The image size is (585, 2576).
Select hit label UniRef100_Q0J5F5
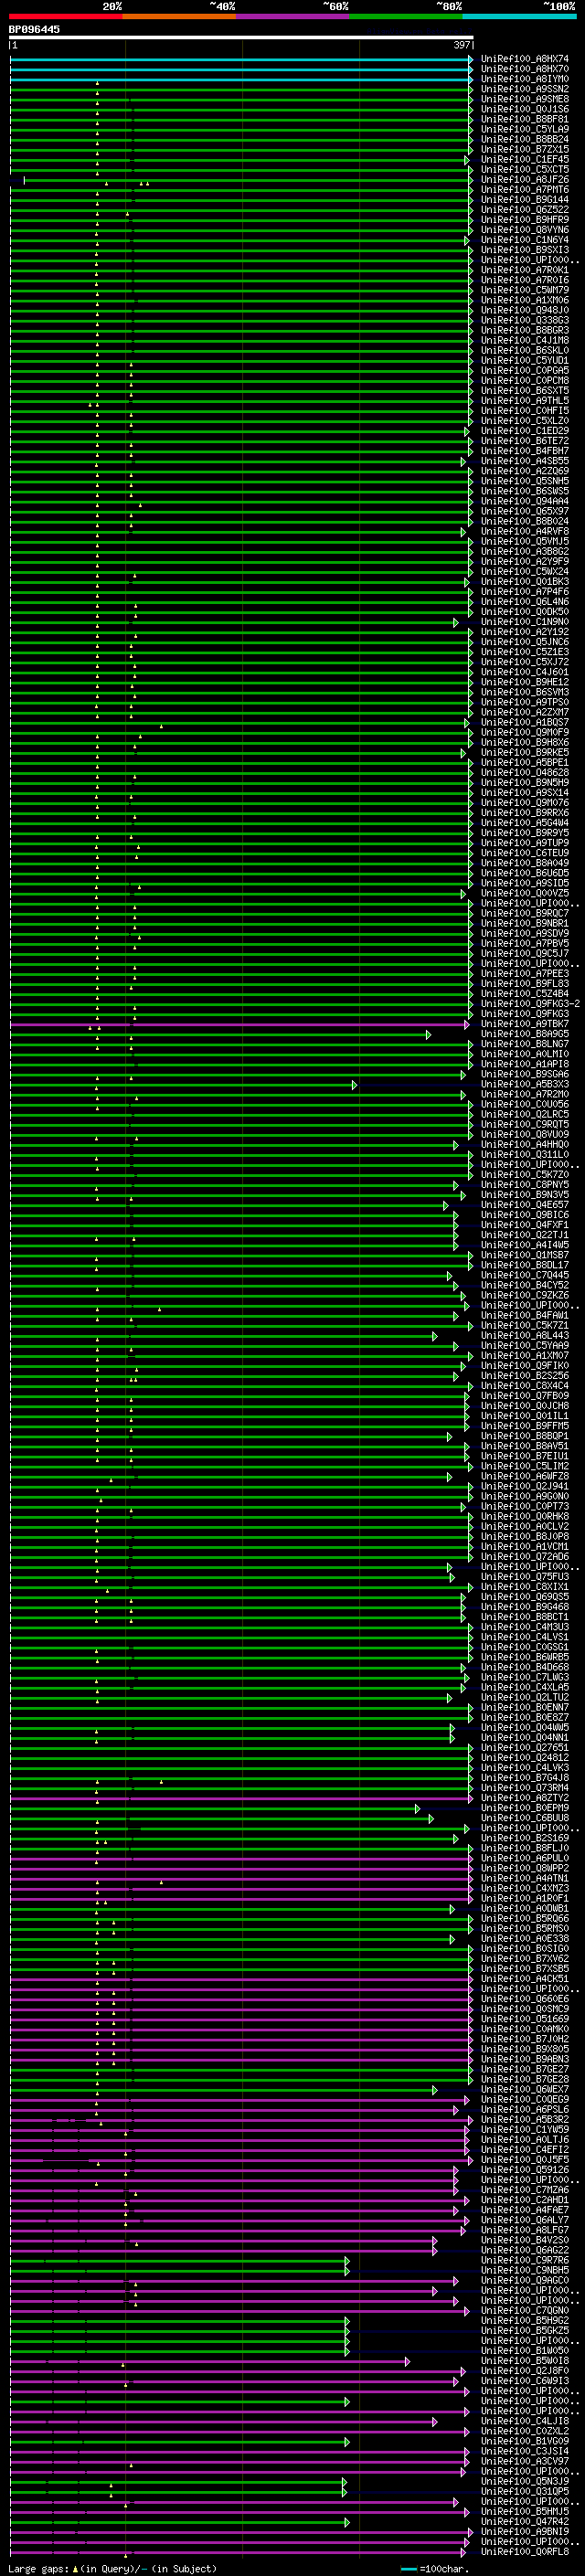[524, 2160]
